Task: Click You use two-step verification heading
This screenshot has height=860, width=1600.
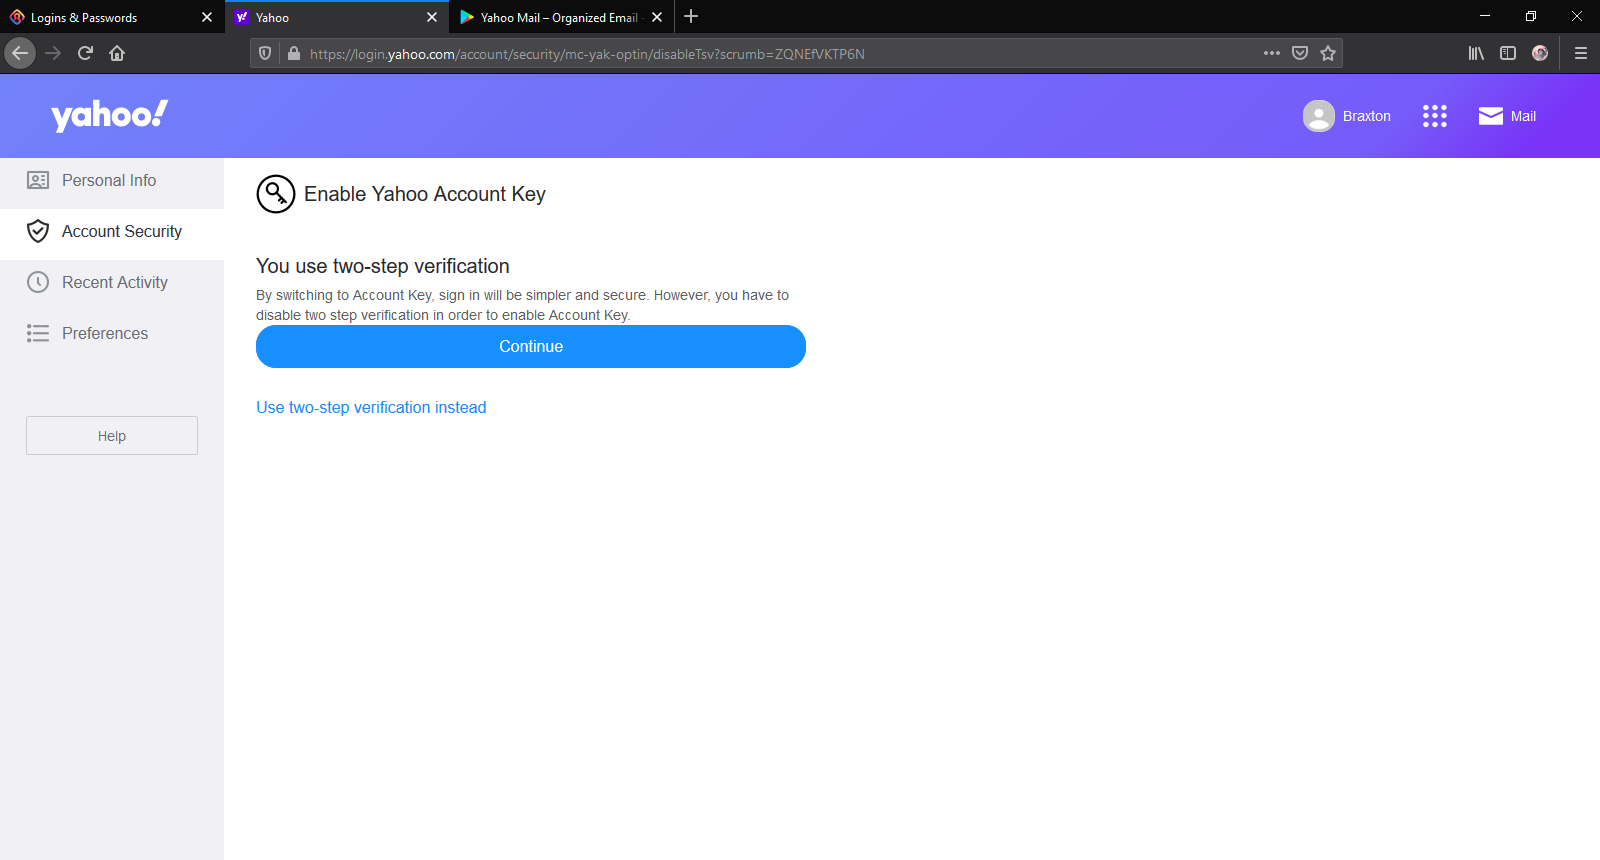Action: pyautogui.click(x=383, y=266)
